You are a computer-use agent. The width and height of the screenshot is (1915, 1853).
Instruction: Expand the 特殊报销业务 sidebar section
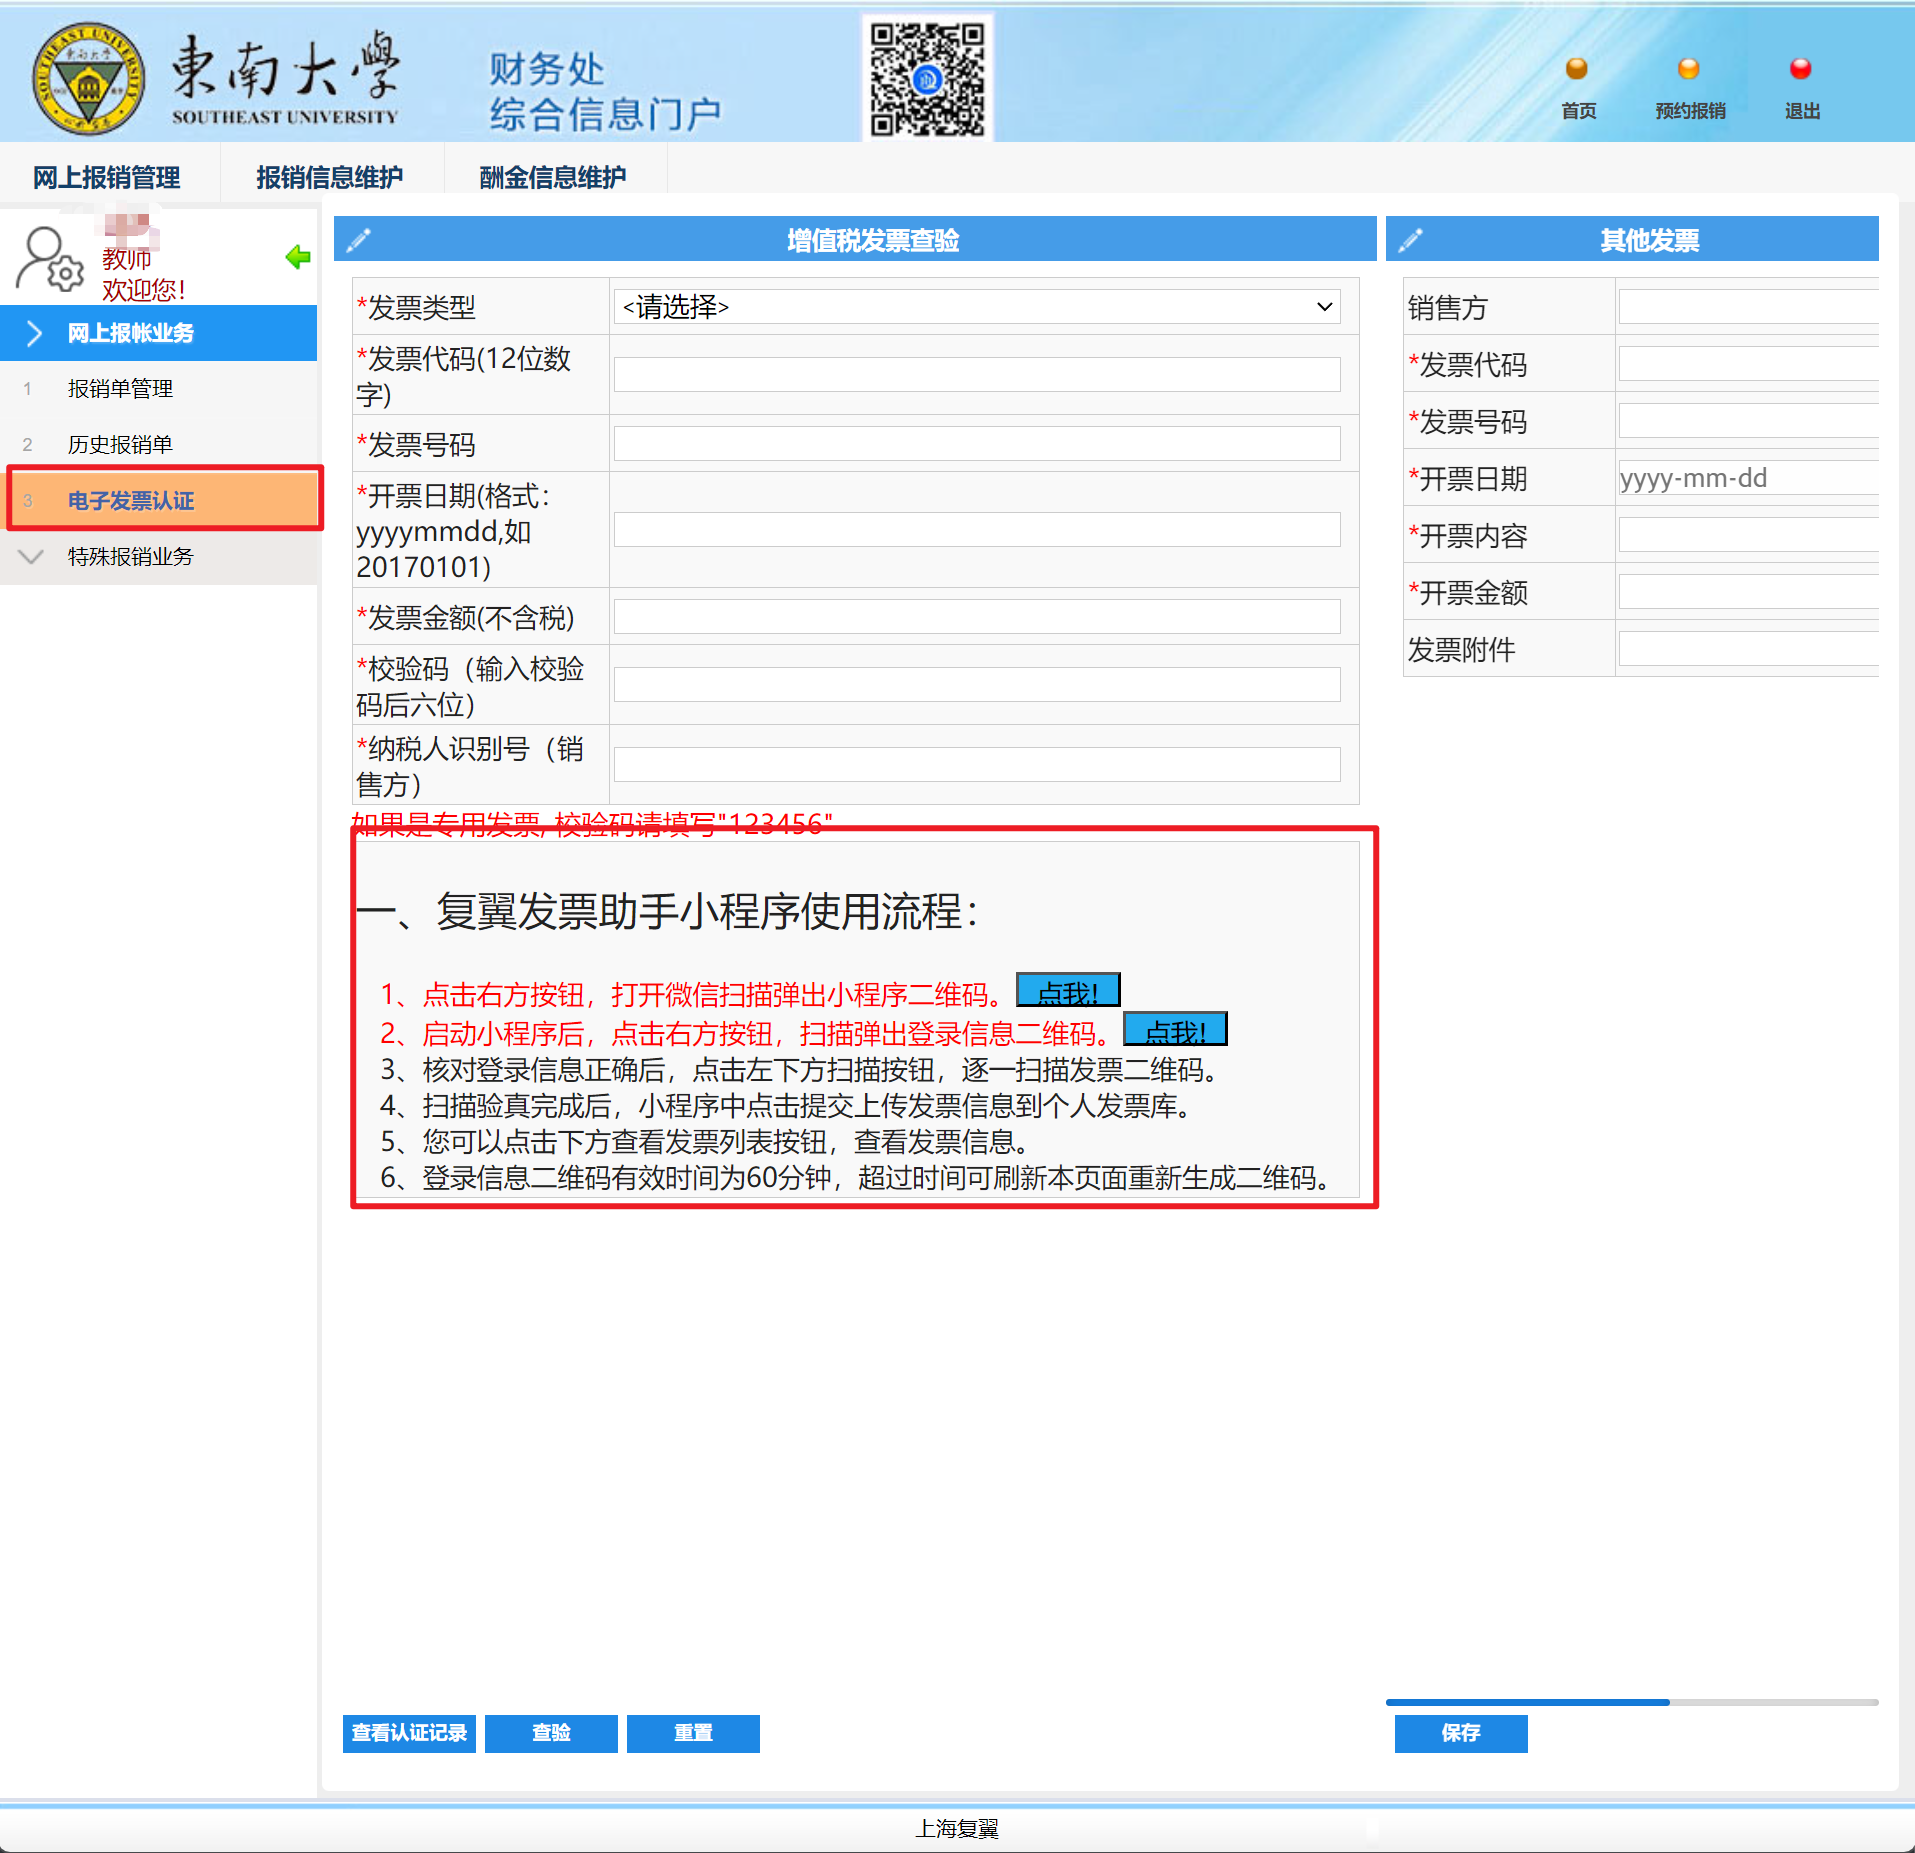(x=130, y=557)
